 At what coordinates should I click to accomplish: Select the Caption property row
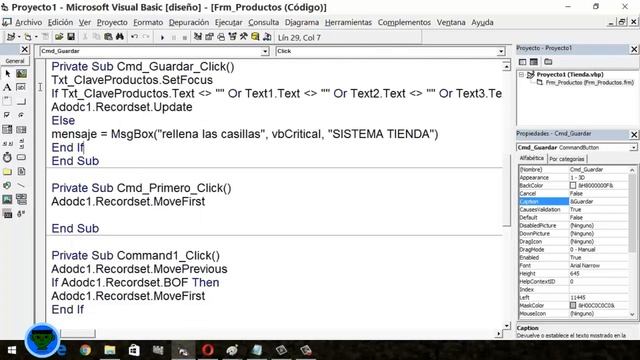574,201
